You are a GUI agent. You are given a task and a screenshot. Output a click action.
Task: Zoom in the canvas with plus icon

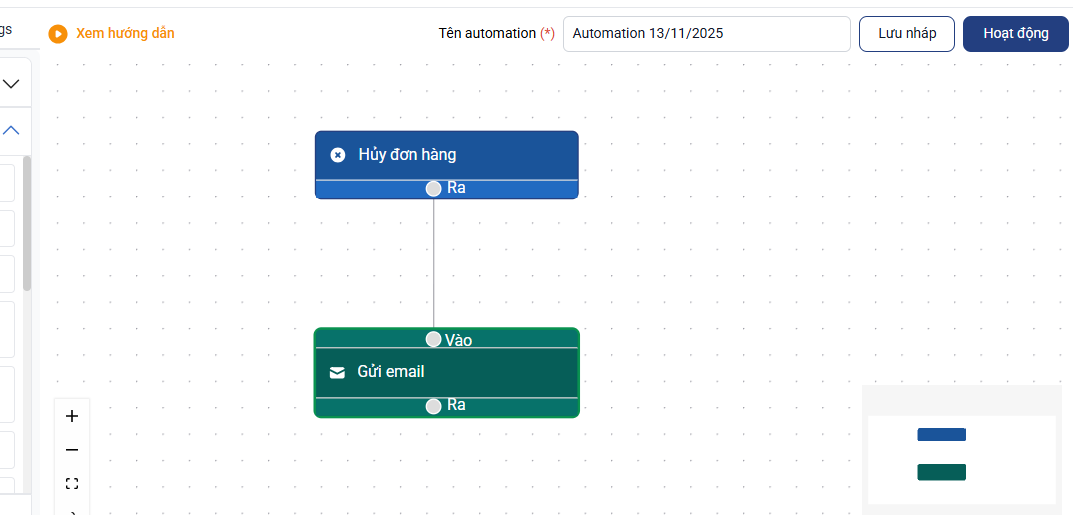71,416
